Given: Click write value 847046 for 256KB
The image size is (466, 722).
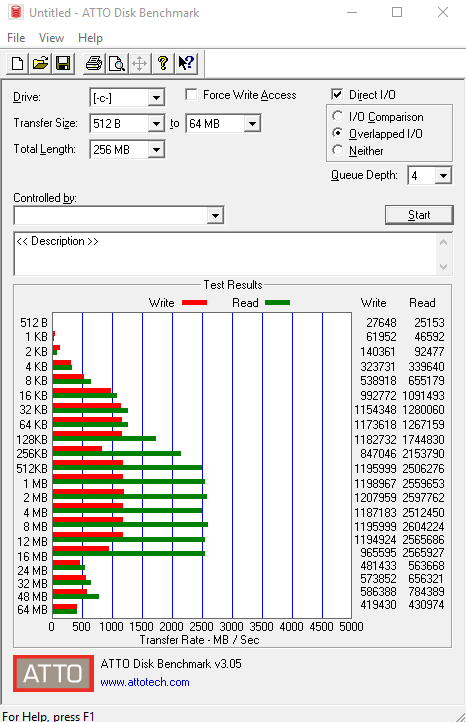Looking at the screenshot, I should pos(378,454).
